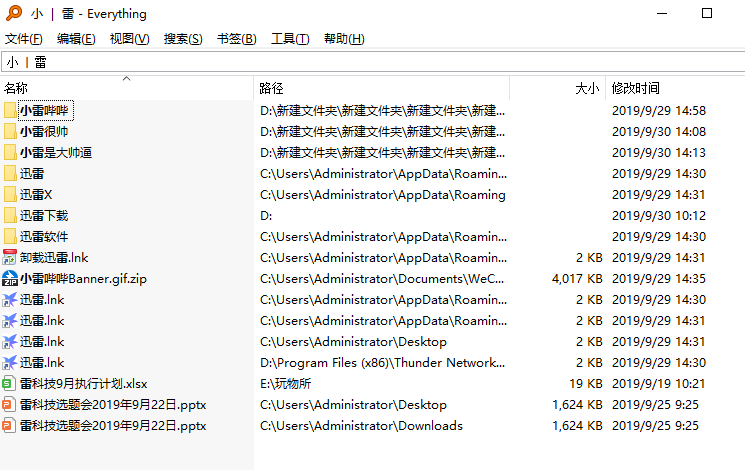Click the 4,017 KB size value
The height and width of the screenshot is (470, 745).
coord(577,278)
